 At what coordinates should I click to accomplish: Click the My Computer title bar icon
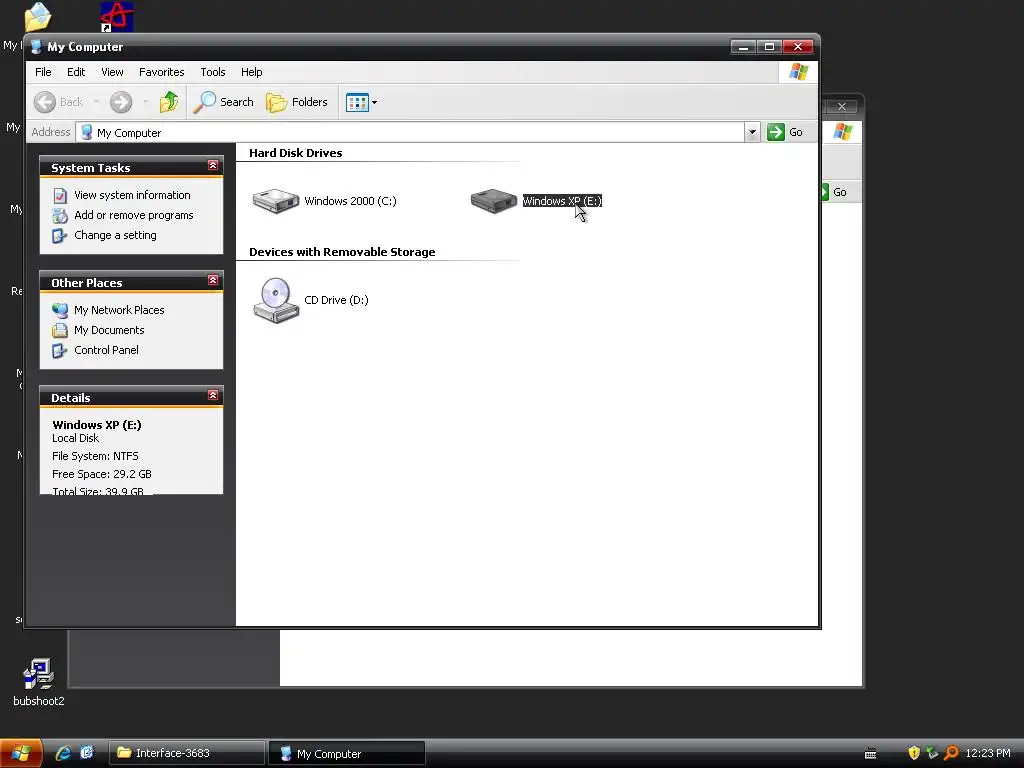(37, 47)
